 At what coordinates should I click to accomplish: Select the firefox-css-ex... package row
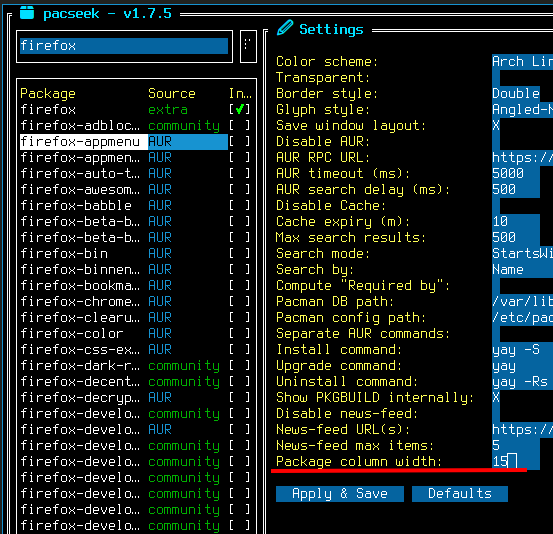[136, 350]
